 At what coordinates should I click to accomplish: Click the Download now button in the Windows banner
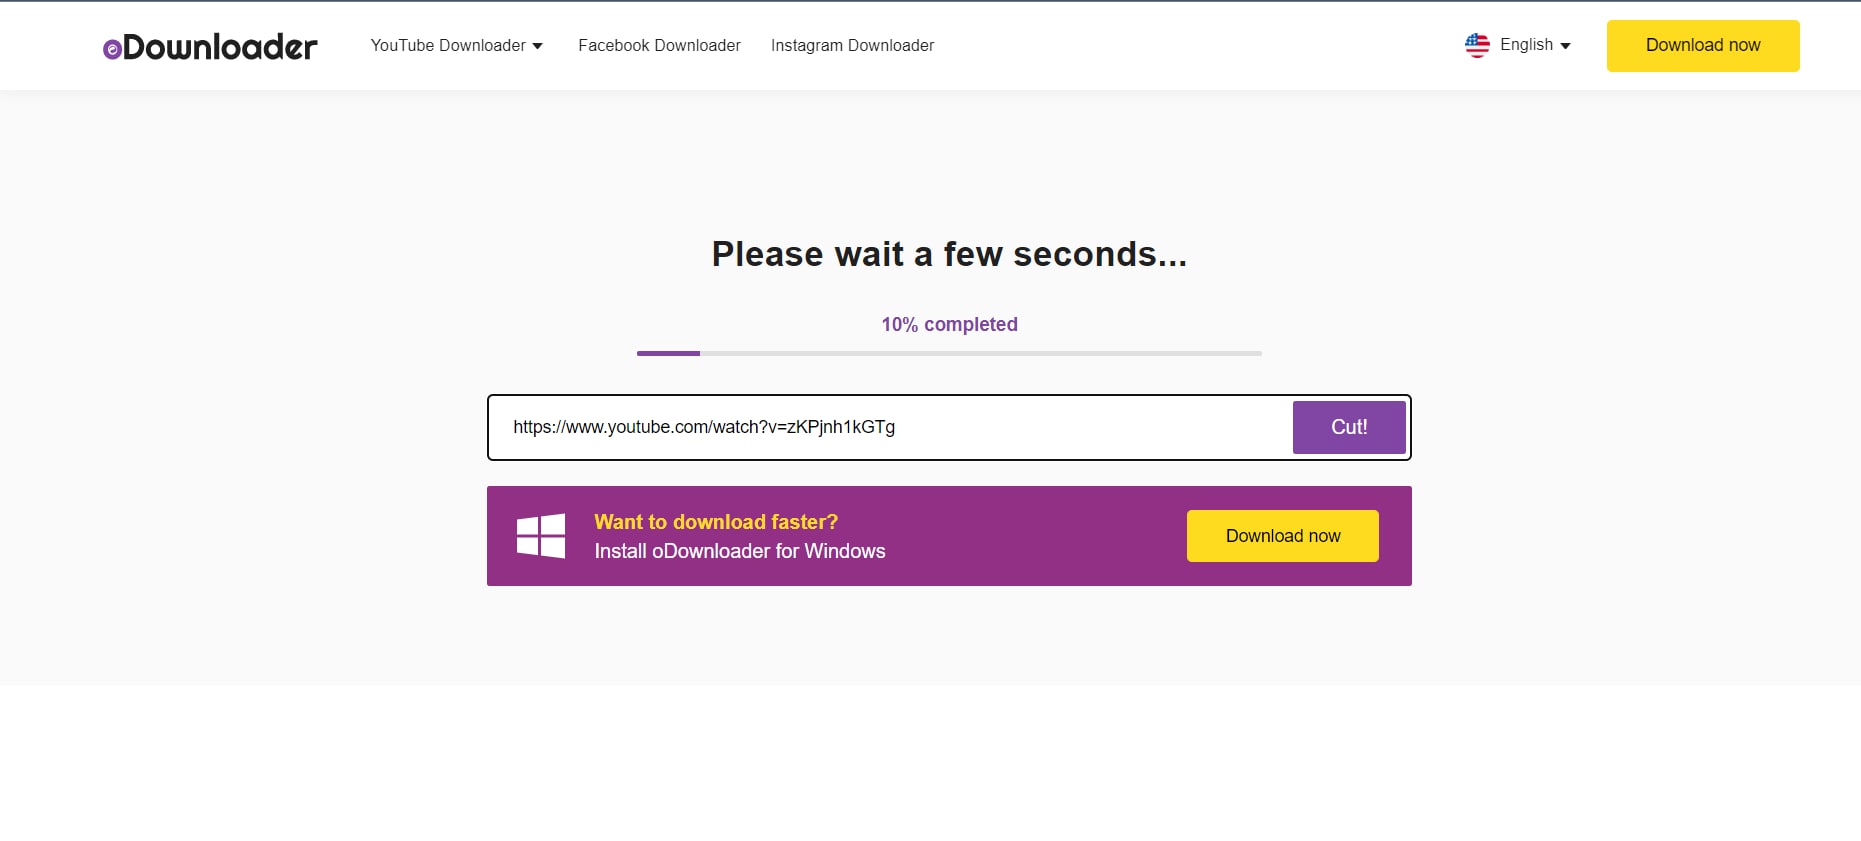coord(1283,536)
